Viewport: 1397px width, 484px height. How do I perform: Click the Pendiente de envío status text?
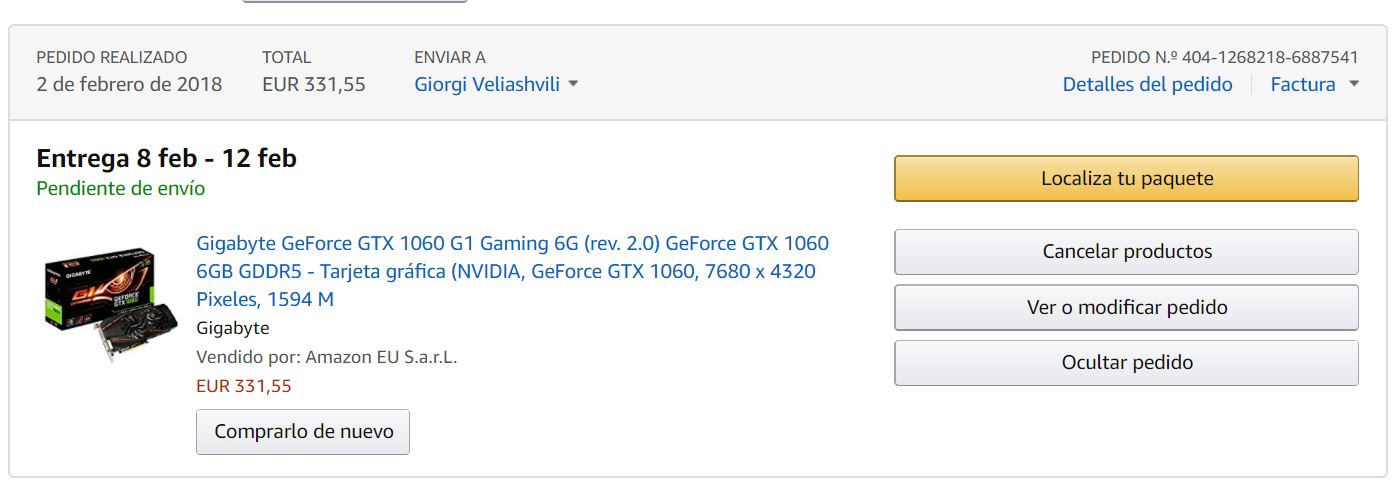[x=121, y=188]
